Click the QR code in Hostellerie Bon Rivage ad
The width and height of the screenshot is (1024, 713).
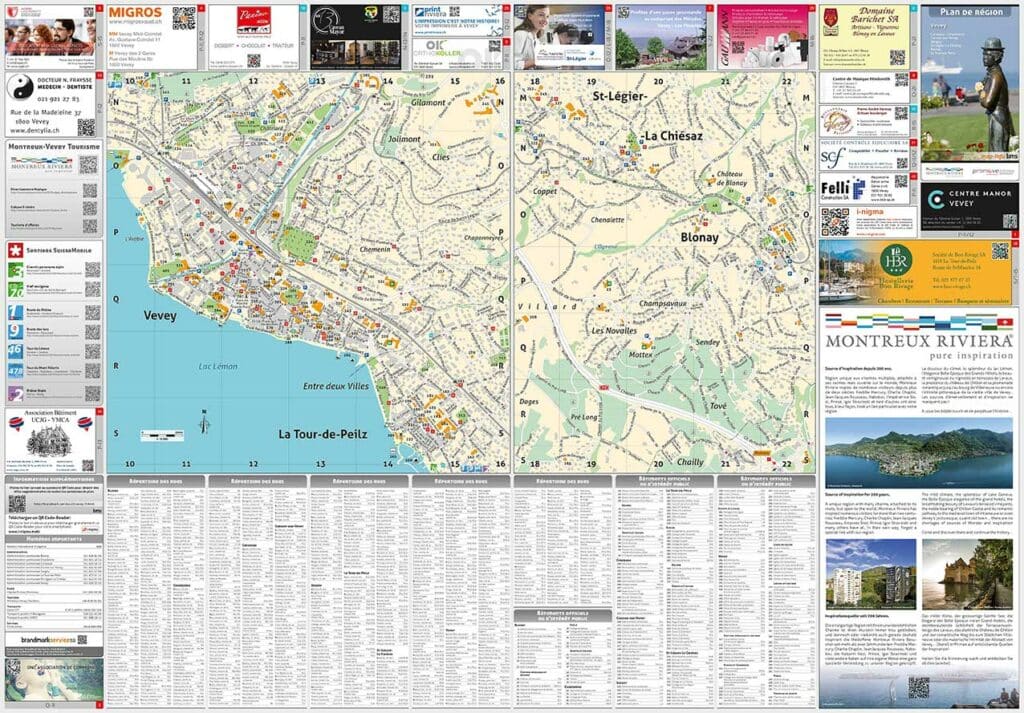(1000, 251)
